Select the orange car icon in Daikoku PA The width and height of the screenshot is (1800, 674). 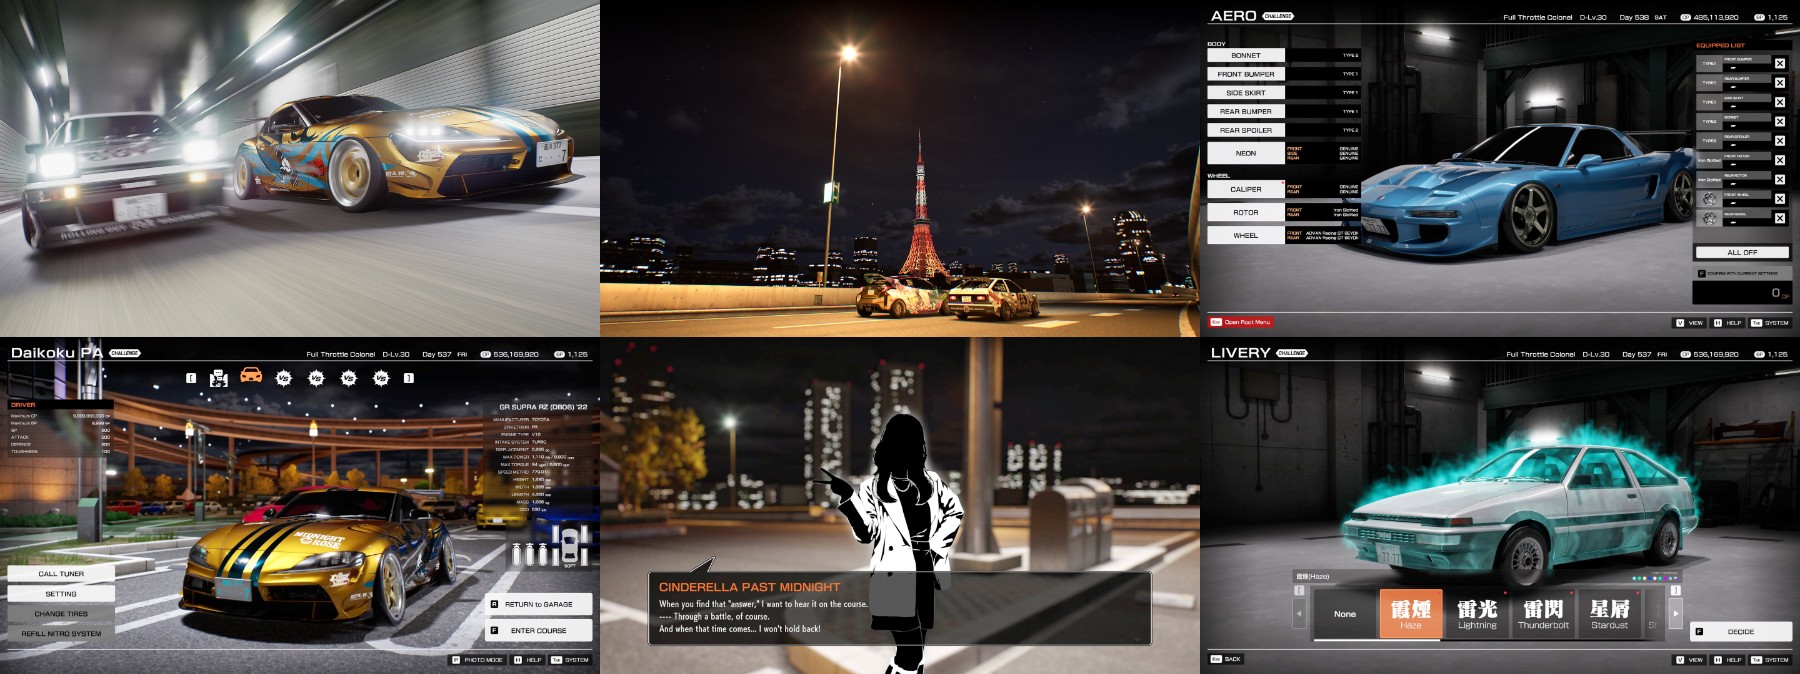click(251, 375)
